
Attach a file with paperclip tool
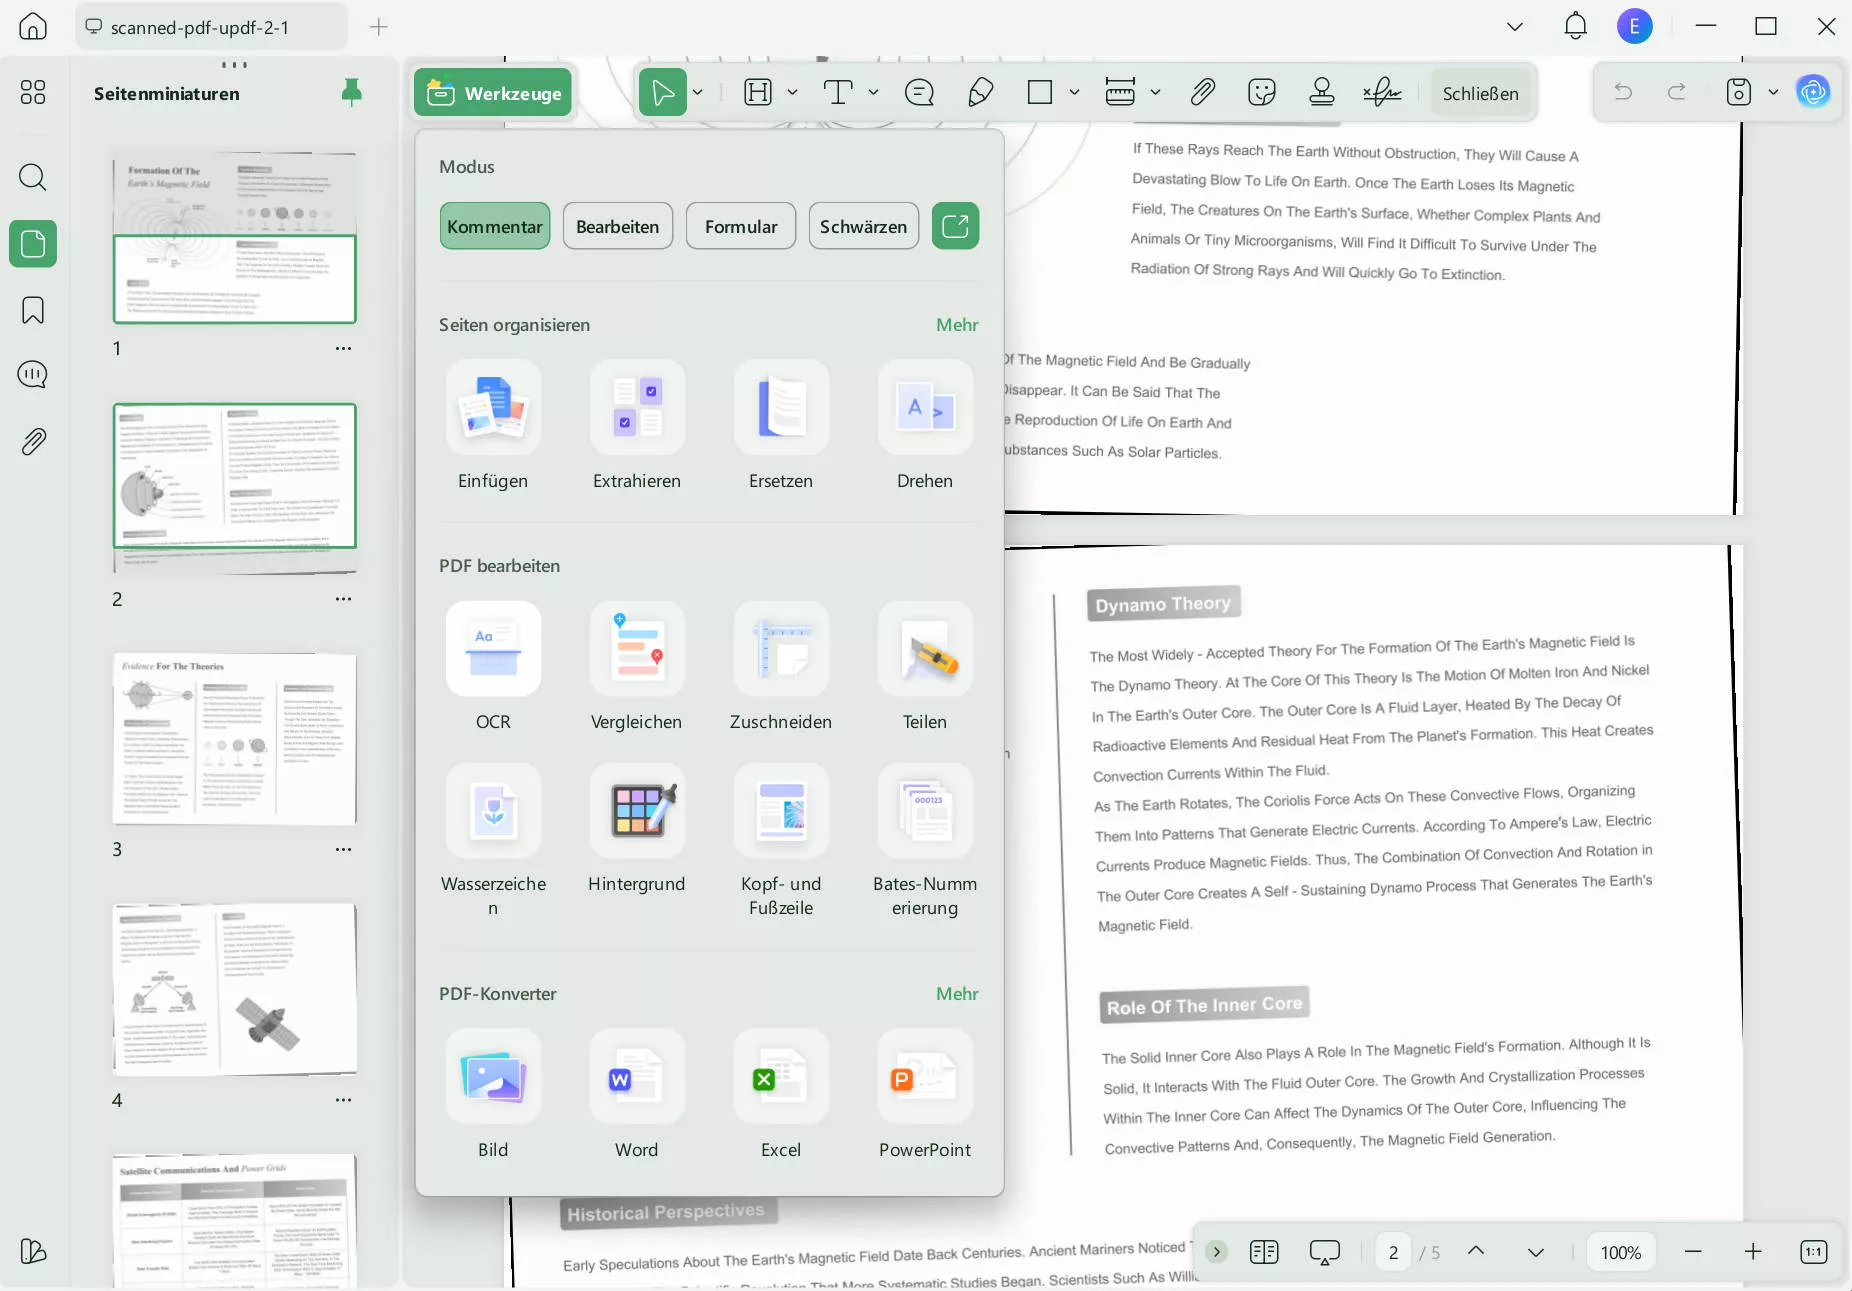pyautogui.click(x=1202, y=93)
